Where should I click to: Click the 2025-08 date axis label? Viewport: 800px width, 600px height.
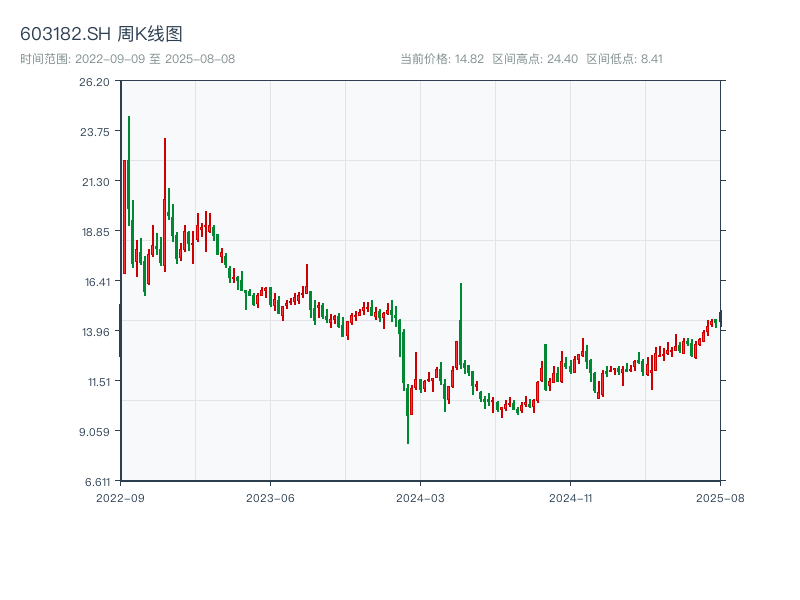point(720,497)
